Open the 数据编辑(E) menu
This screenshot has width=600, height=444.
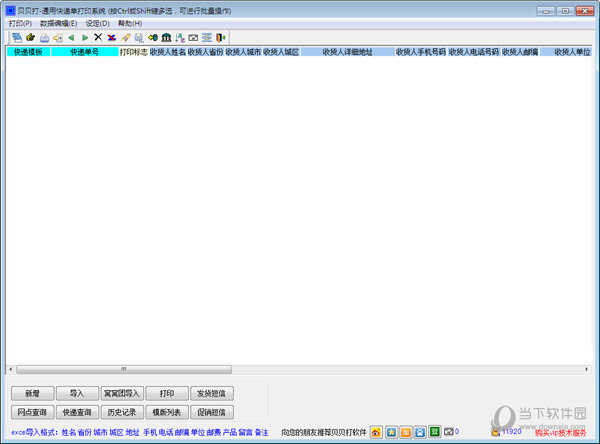click(59, 23)
